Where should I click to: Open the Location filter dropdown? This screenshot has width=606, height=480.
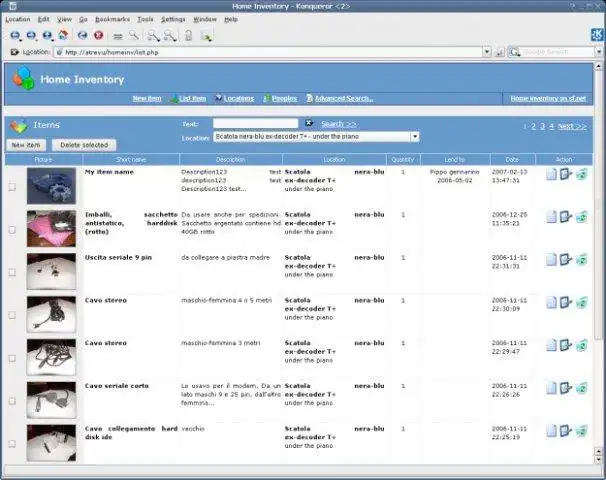click(415, 136)
